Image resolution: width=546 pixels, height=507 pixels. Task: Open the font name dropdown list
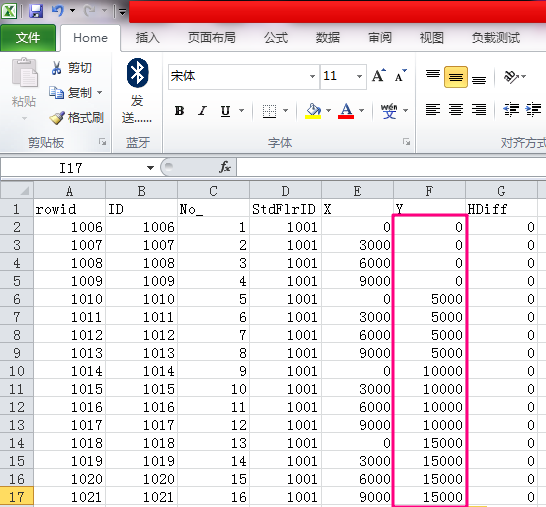(x=312, y=76)
